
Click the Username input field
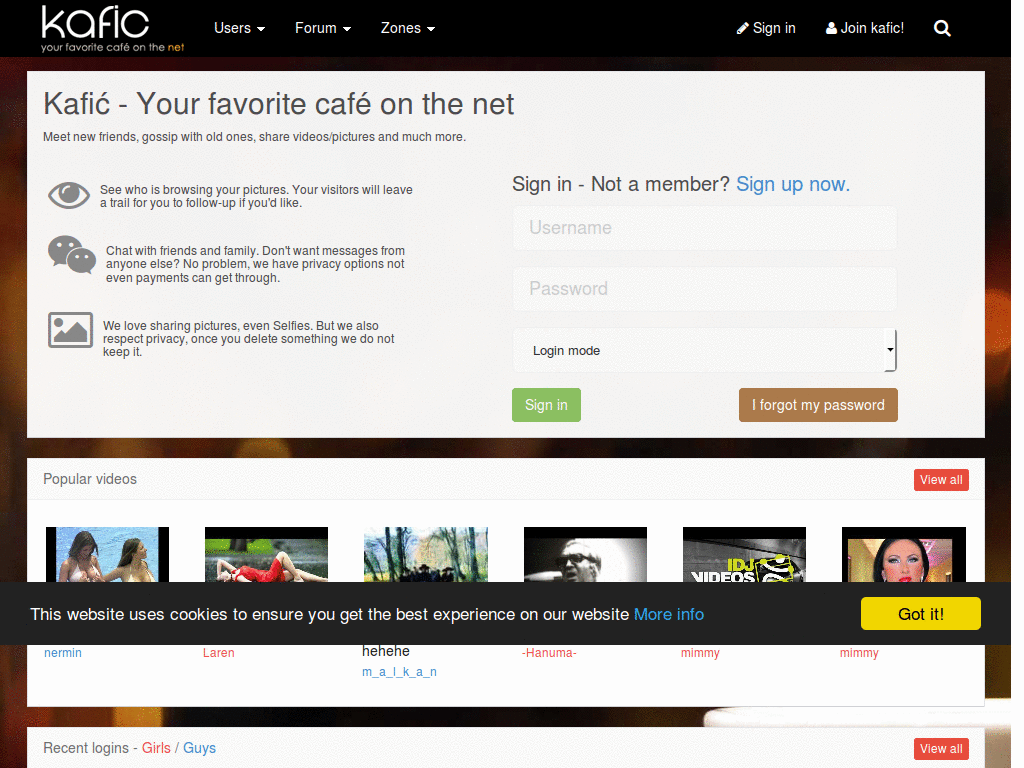click(x=705, y=228)
